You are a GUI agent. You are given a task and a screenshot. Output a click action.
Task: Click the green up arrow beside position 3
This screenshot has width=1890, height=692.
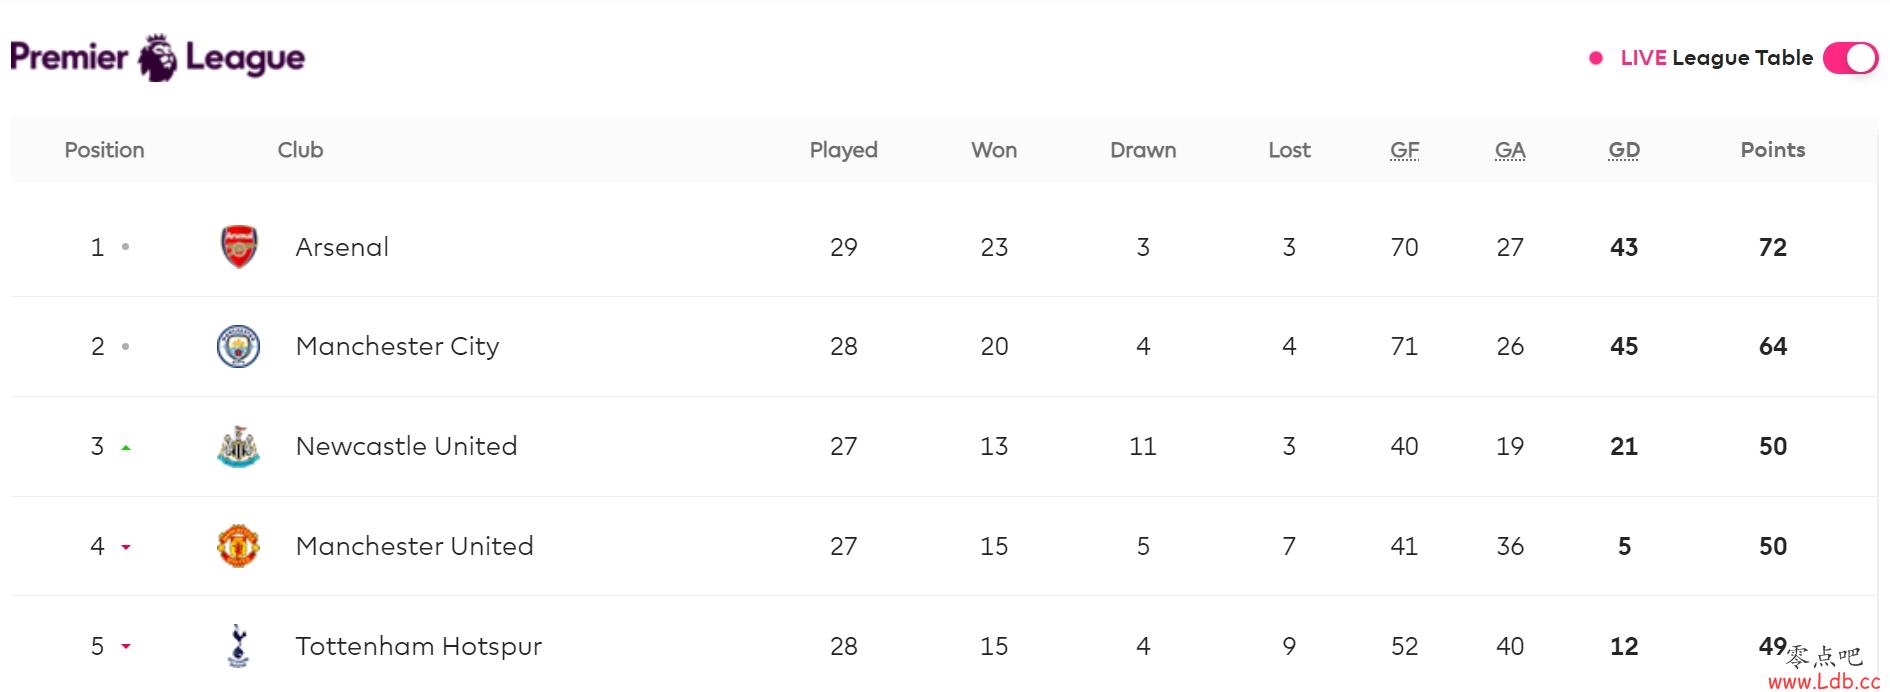126,448
